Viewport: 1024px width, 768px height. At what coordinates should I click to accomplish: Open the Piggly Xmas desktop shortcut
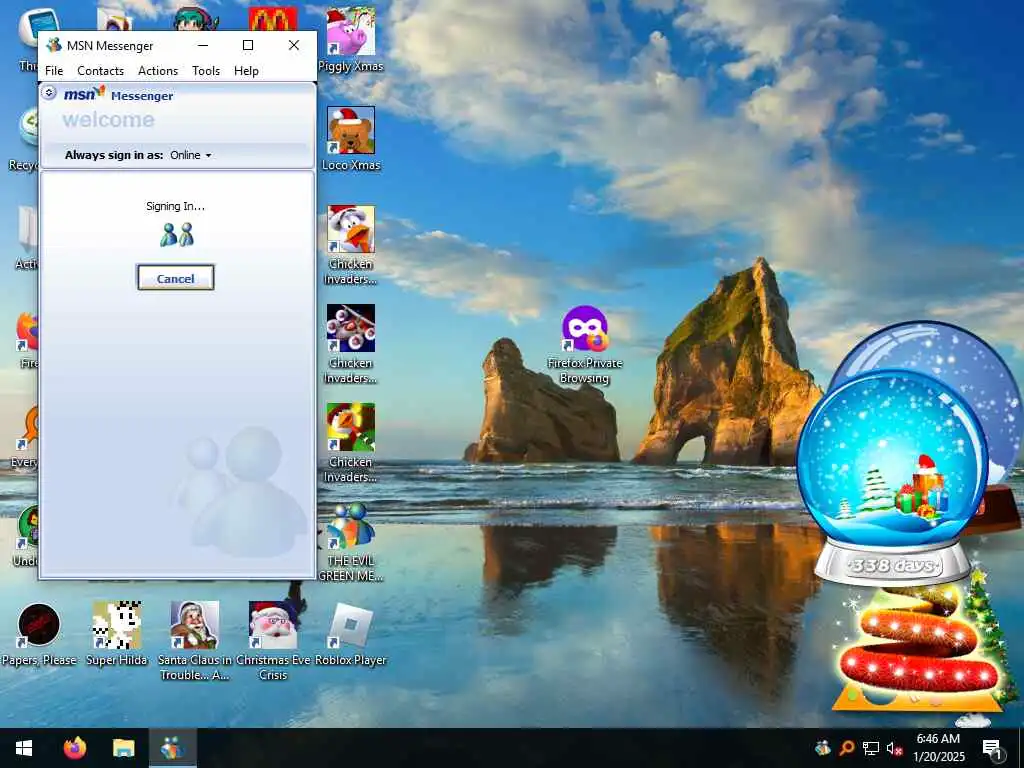tap(351, 40)
